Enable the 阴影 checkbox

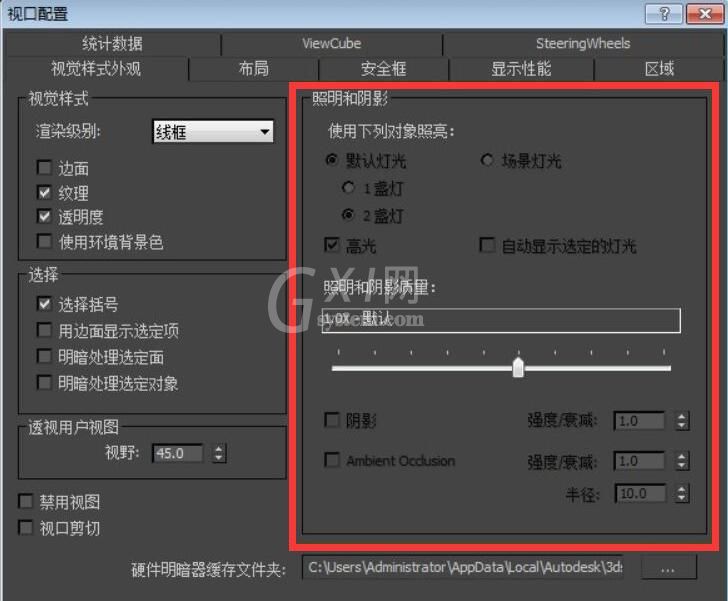click(332, 420)
